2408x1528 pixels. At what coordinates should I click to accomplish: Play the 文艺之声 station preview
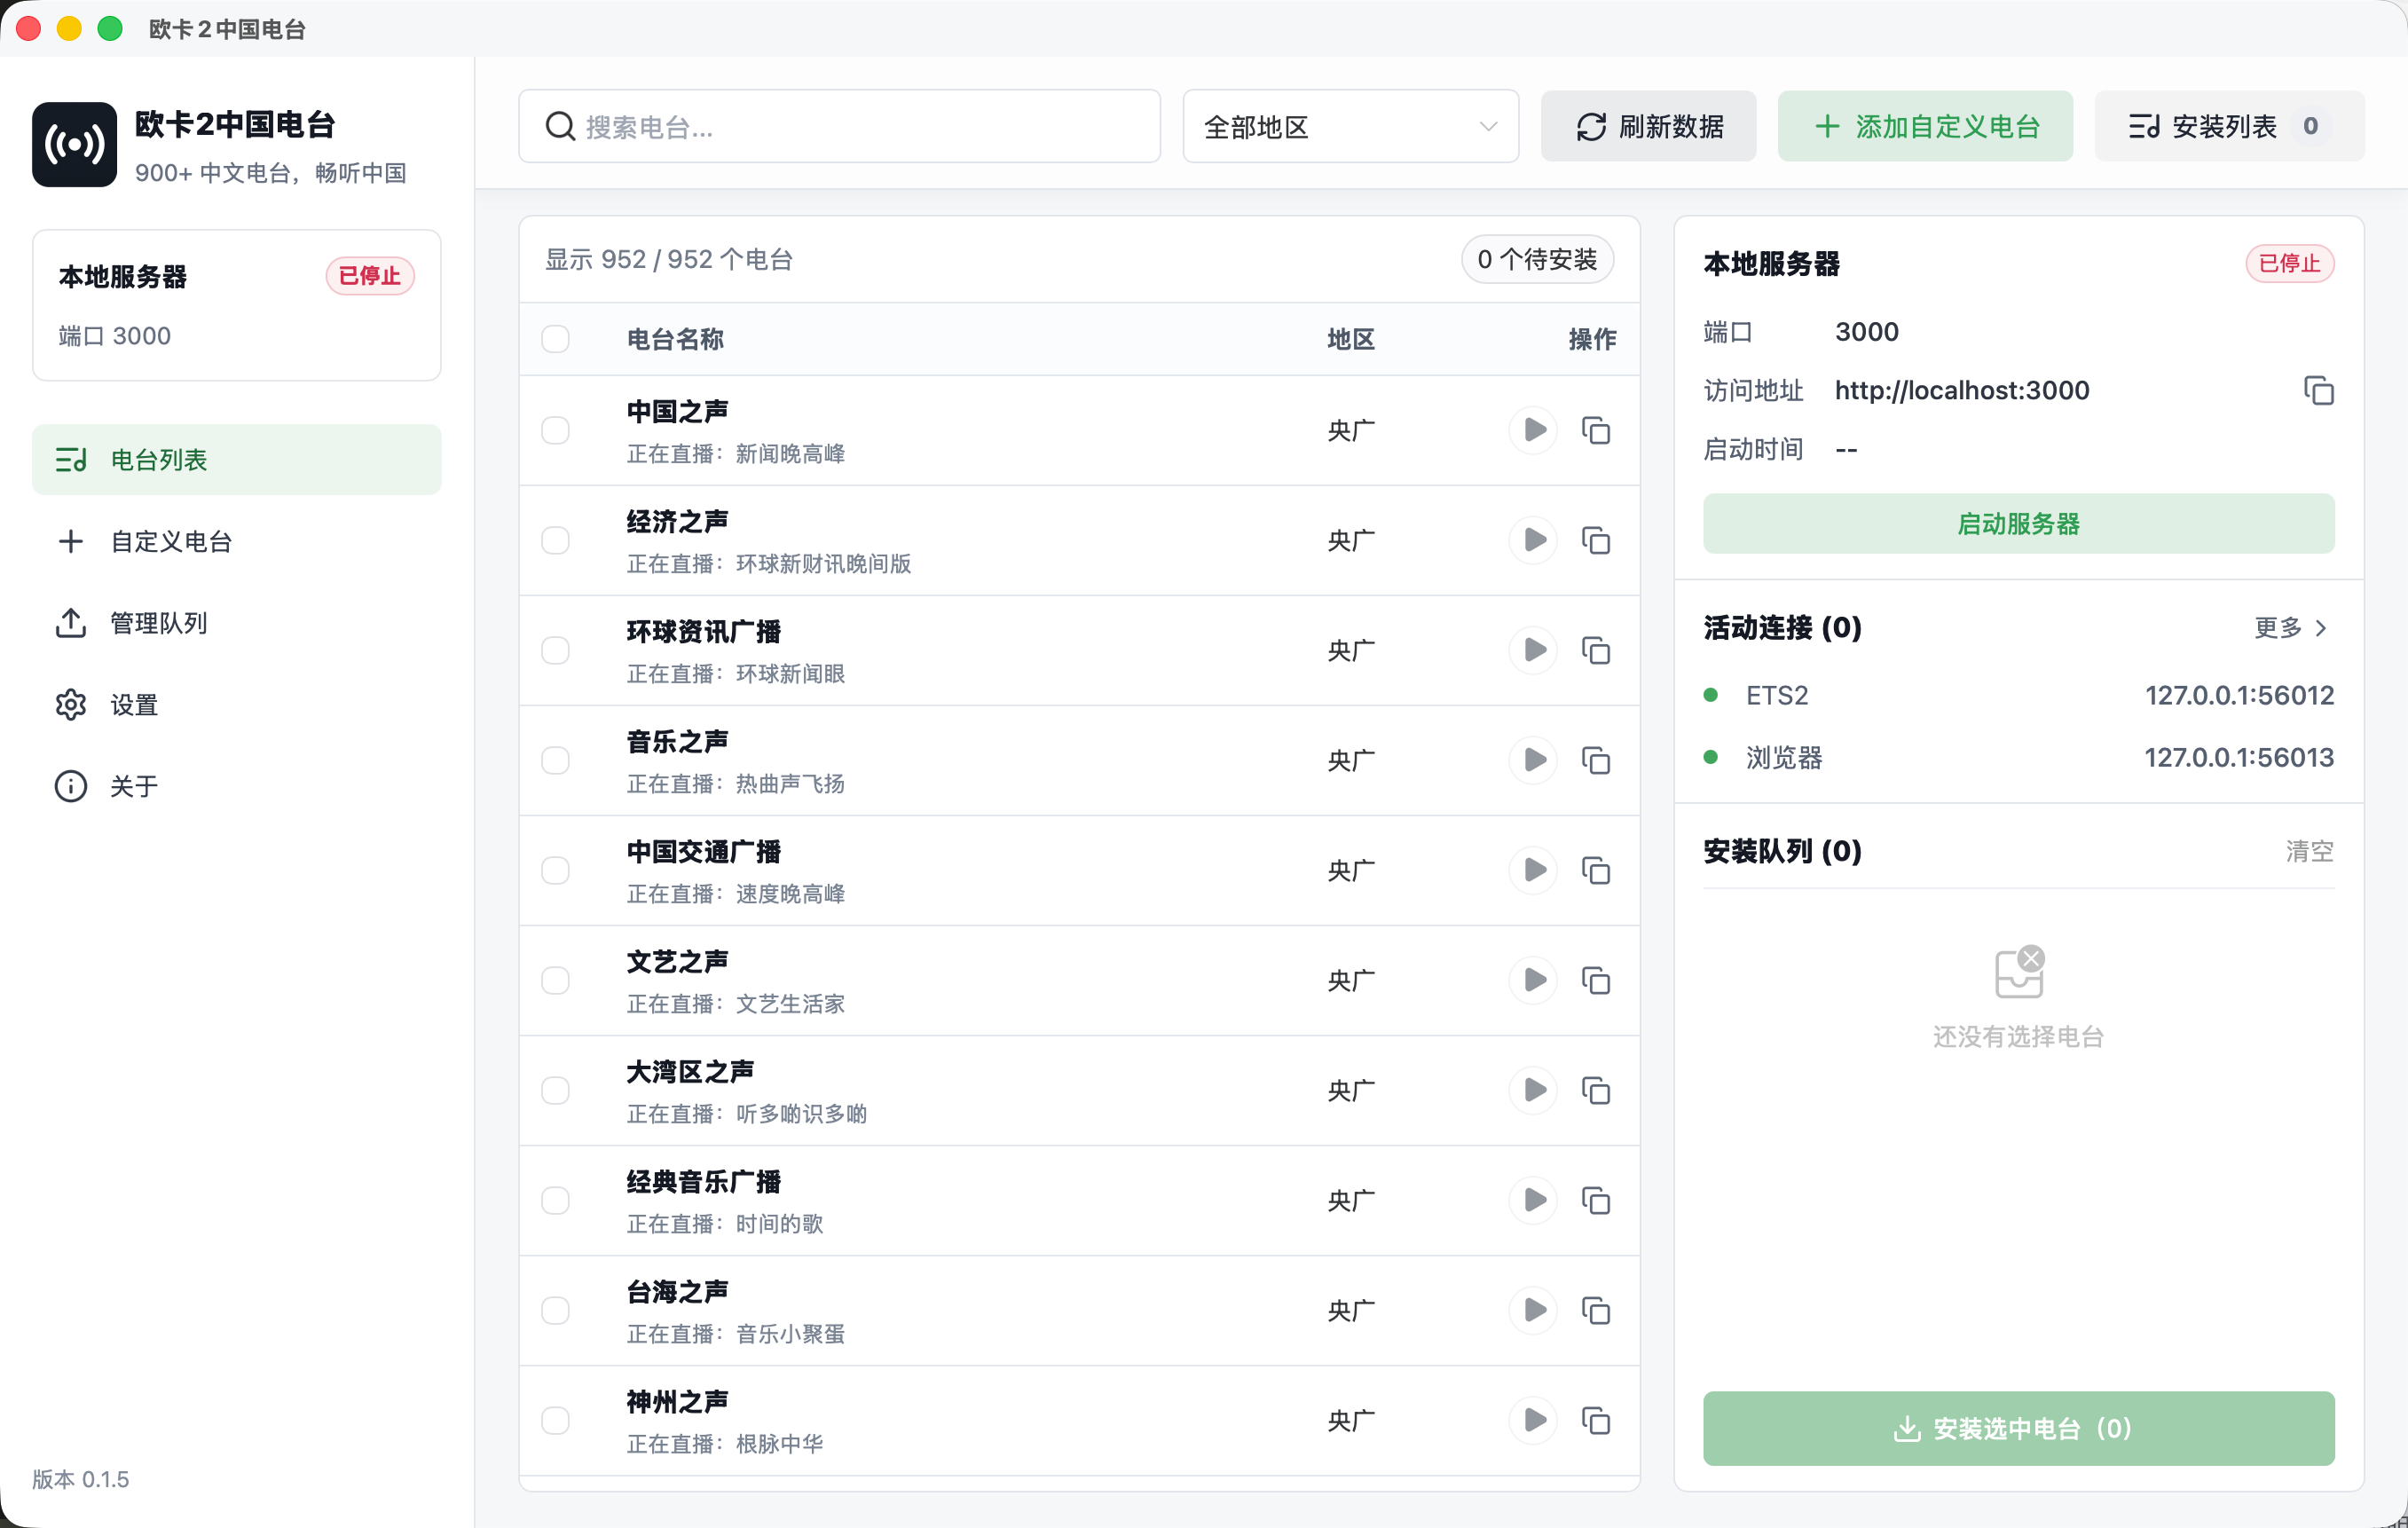pos(1533,980)
